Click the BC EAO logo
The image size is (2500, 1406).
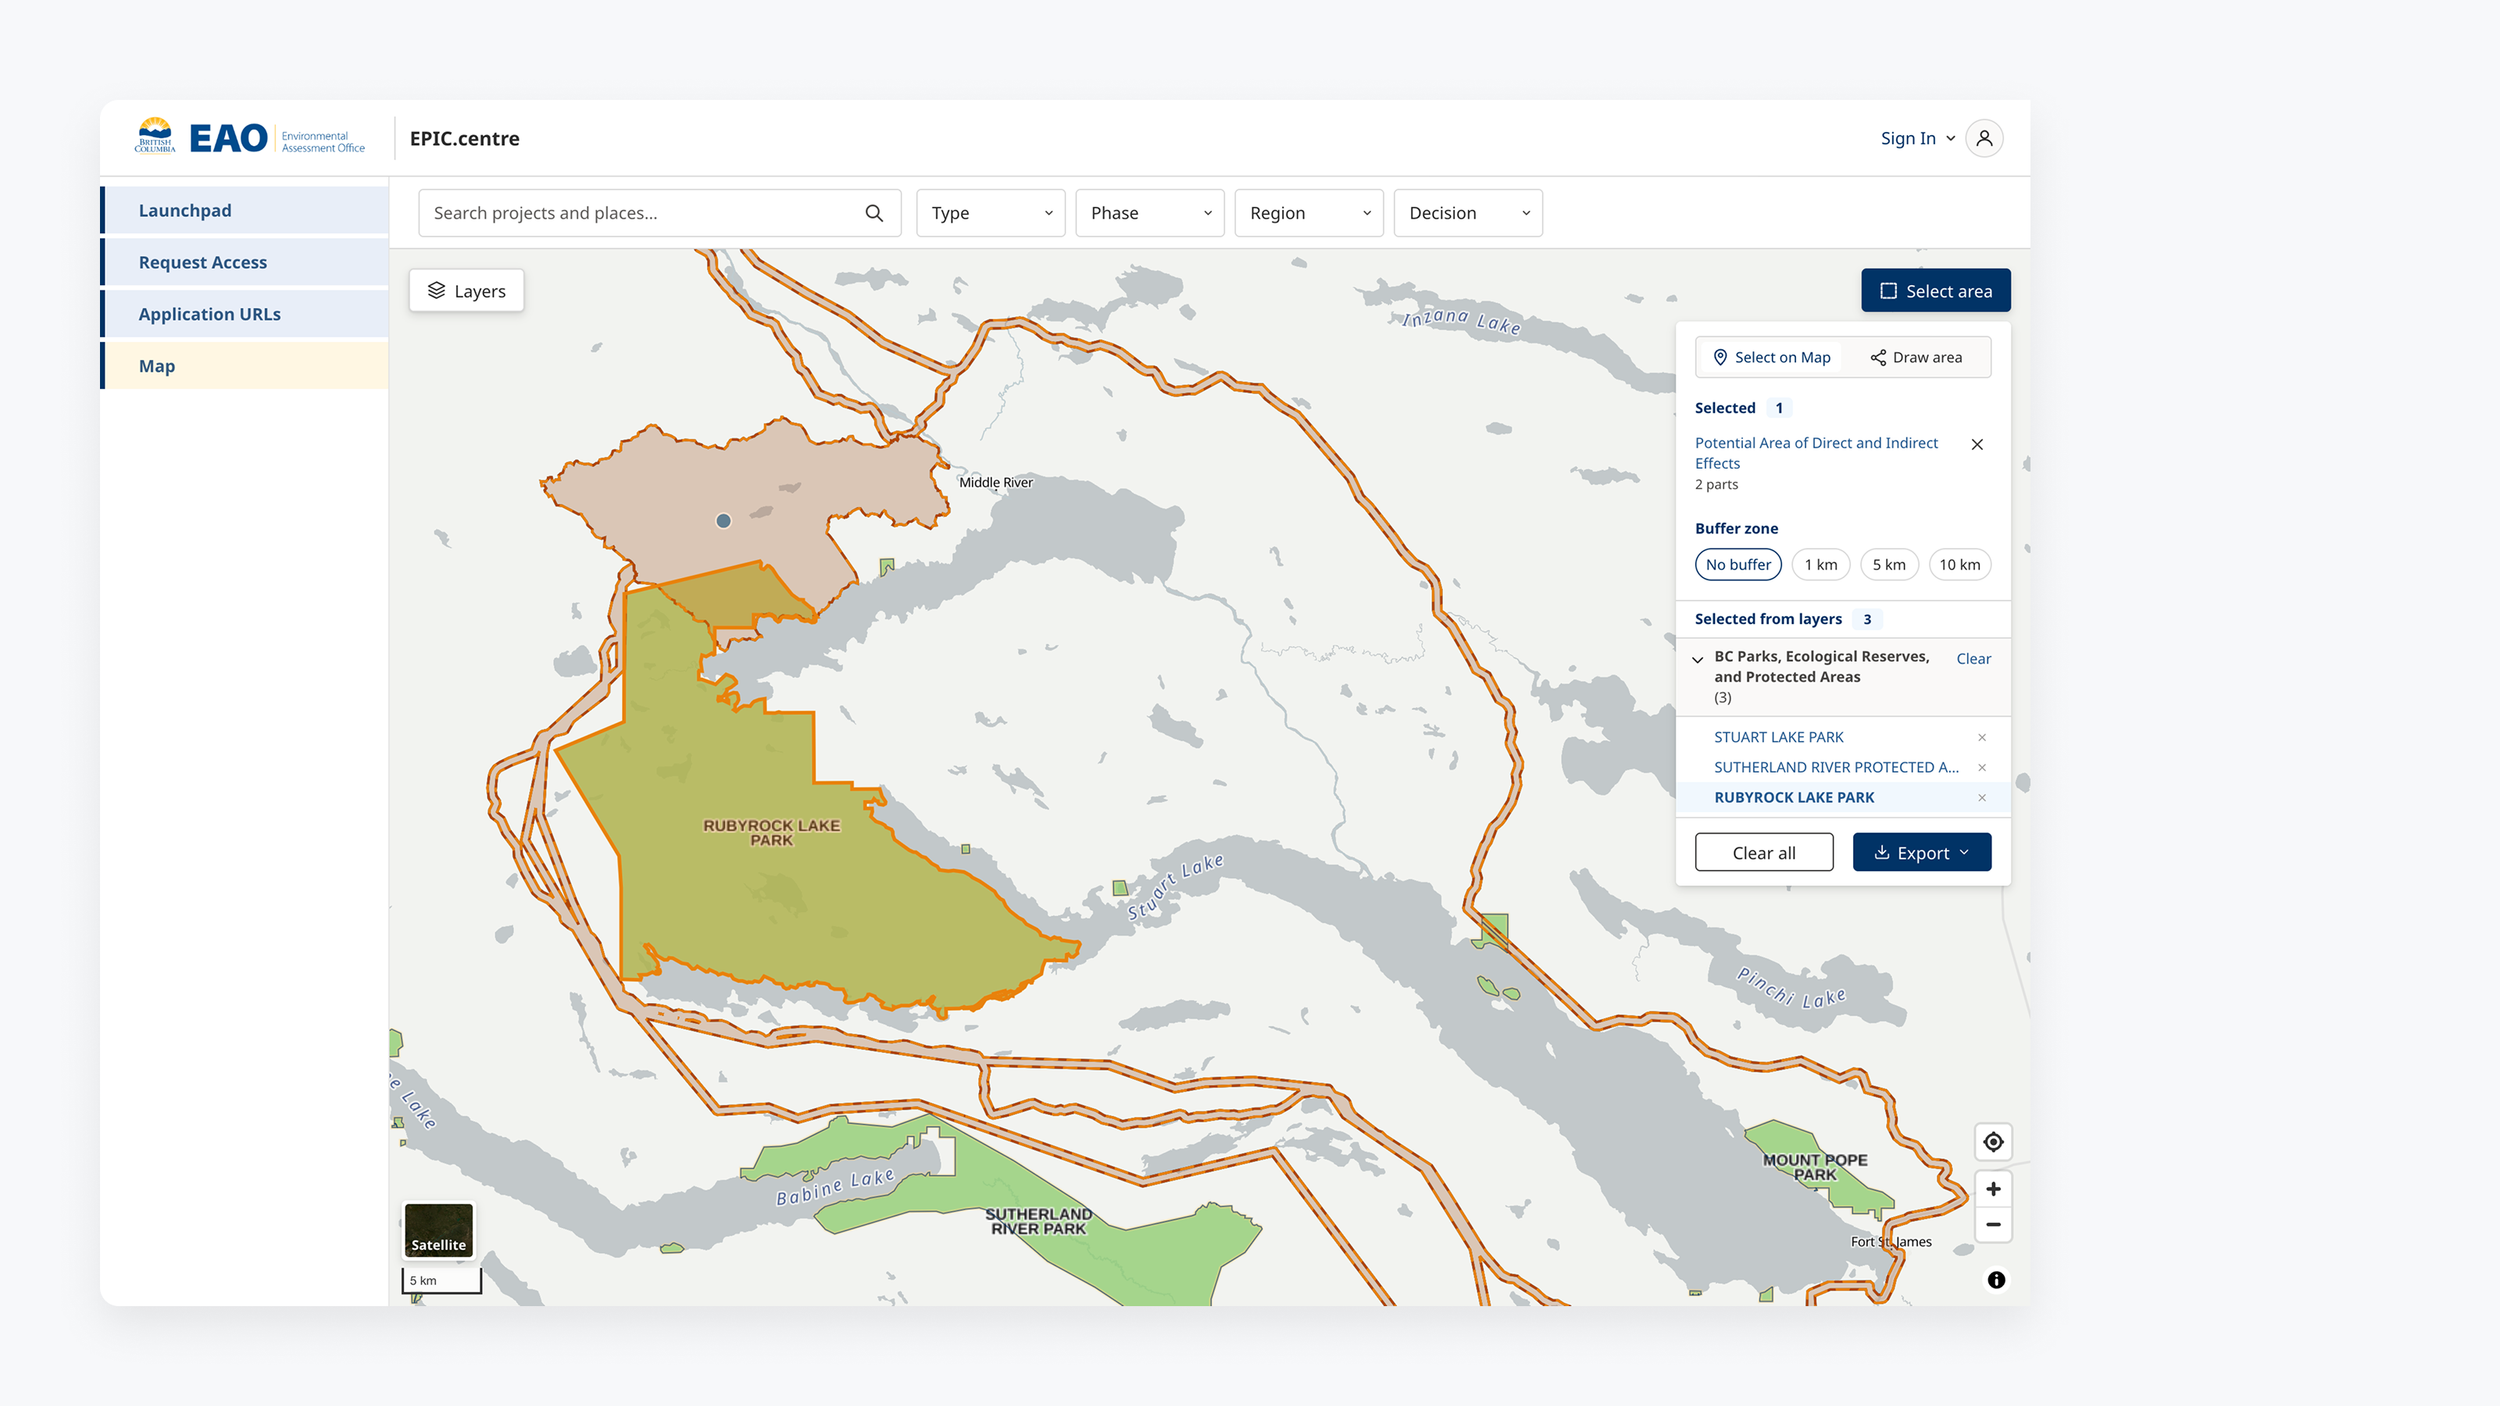tap(250, 137)
